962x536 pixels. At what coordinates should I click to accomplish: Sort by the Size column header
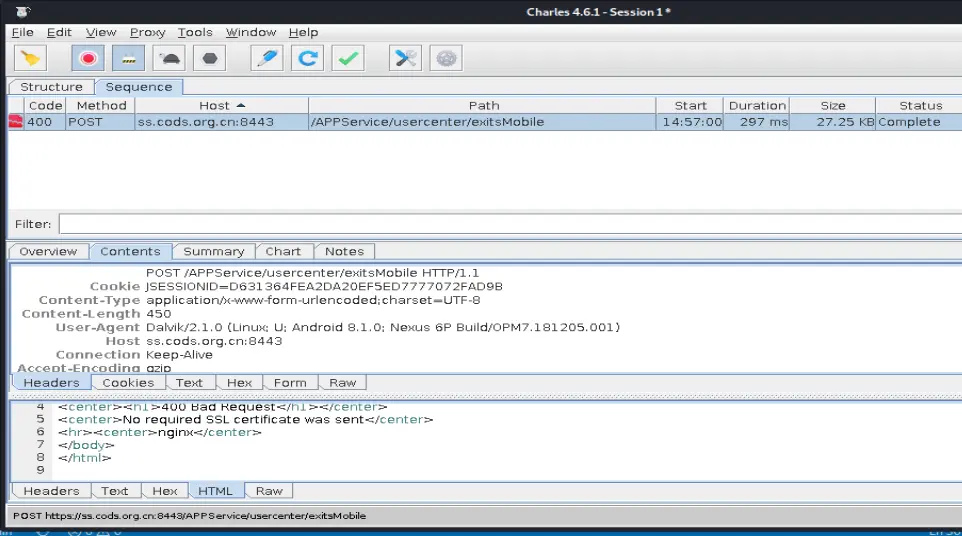[833, 105]
